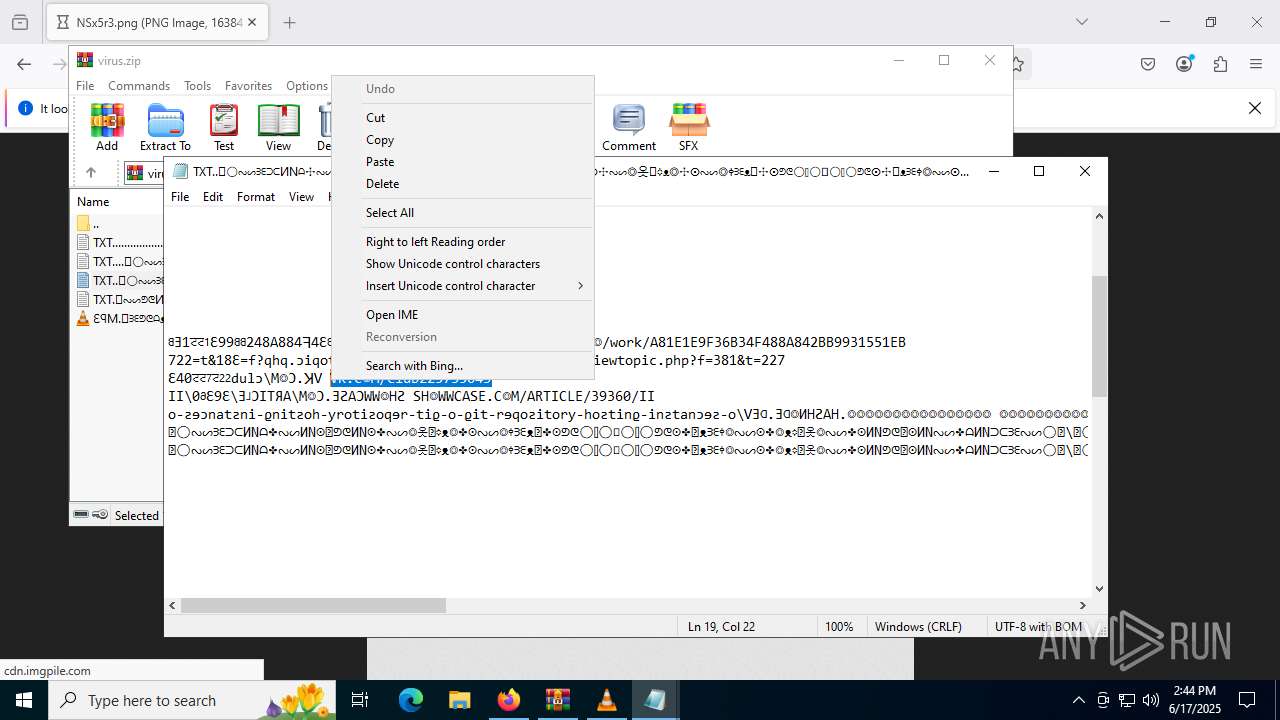Open WinRAR Options menu
This screenshot has width=1280, height=720.
(x=307, y=86)
